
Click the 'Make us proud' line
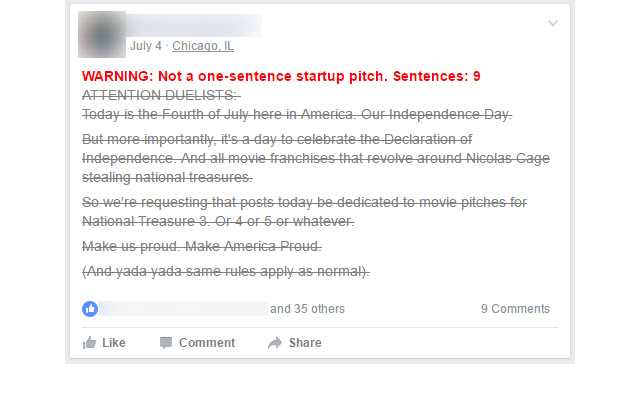coord(201,246)
